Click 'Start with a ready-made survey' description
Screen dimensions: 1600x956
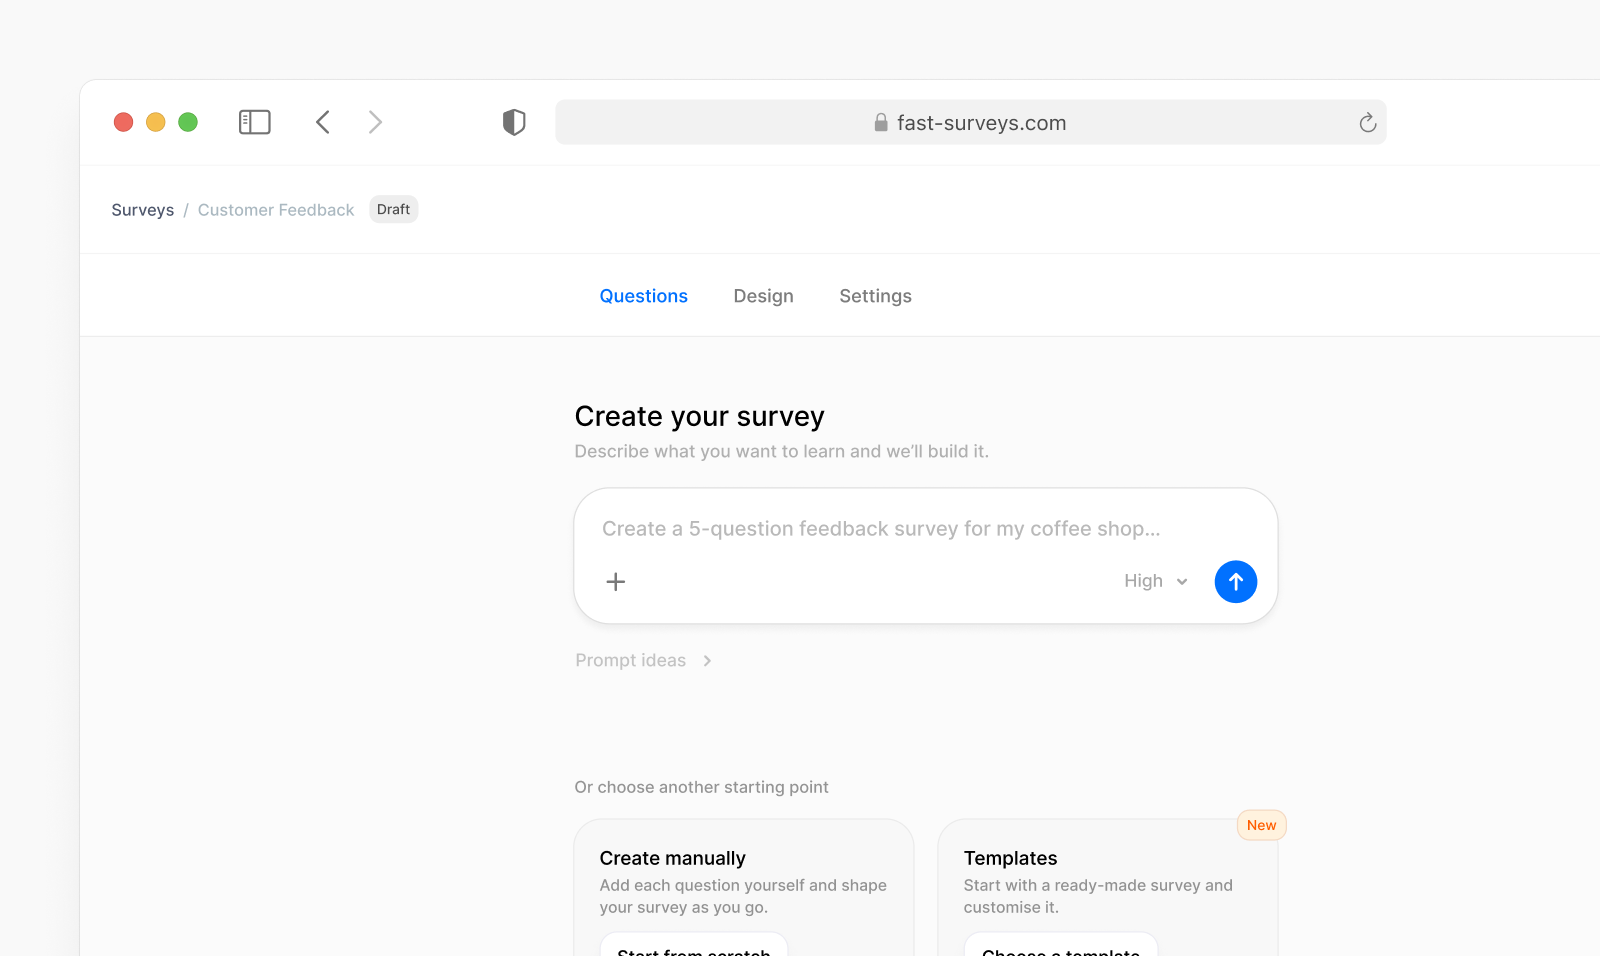point(1099,896)
